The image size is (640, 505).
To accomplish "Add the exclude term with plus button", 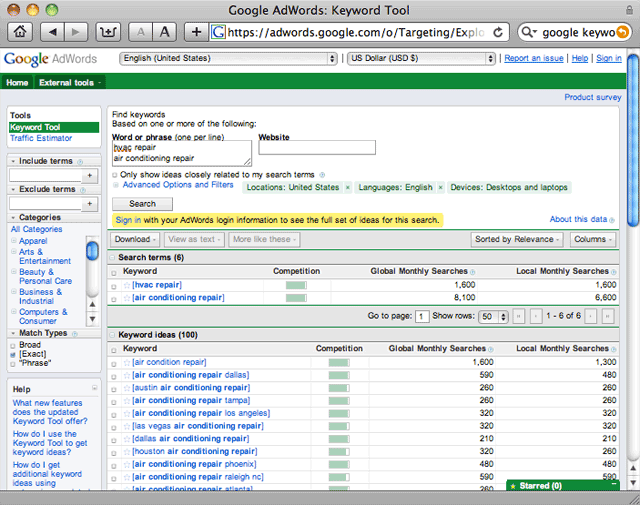I will click(x=90, y=204).
